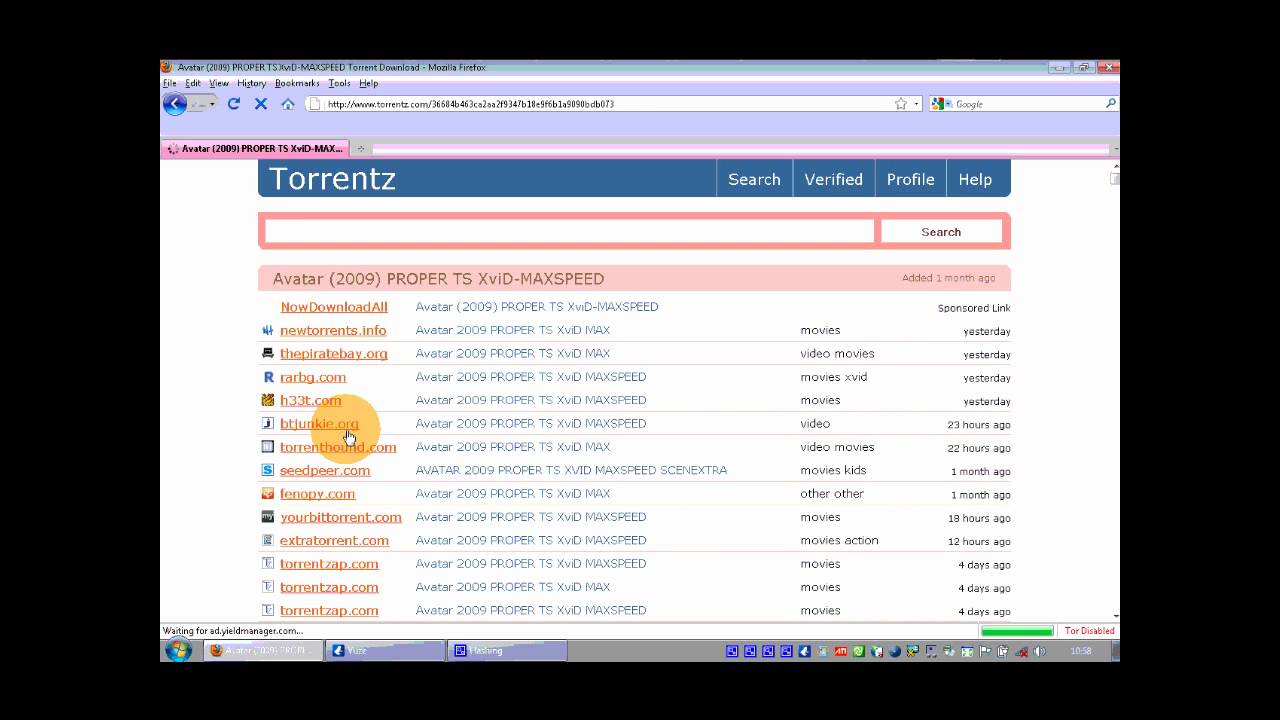Click the 'movies xvid' category text
Image resolution: width=1280 pixels, height=720 pixels.
point(833,377)
